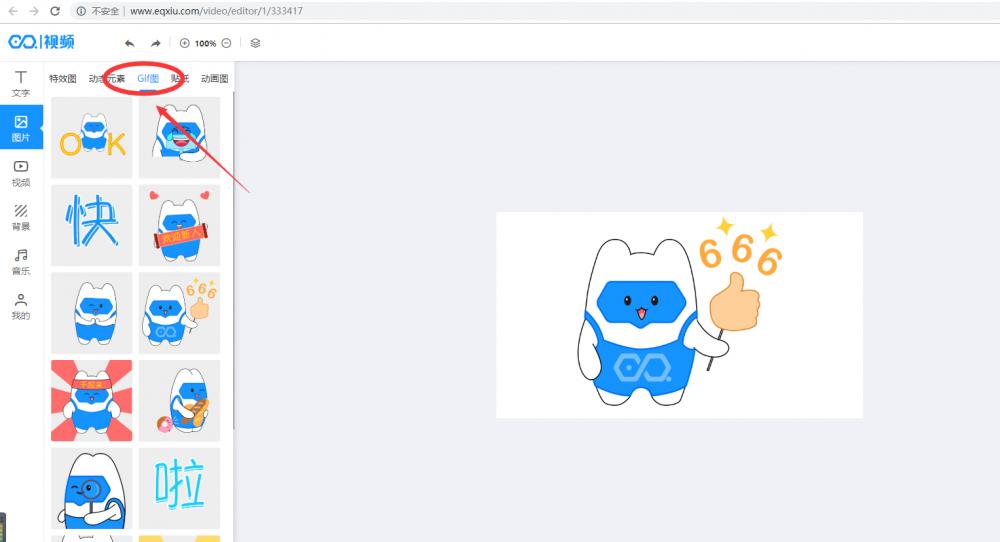The height and width of the screenshot is (542, 1000).
Task: Insert the mascot with red banner gif
Action: (x=179, y=225)
